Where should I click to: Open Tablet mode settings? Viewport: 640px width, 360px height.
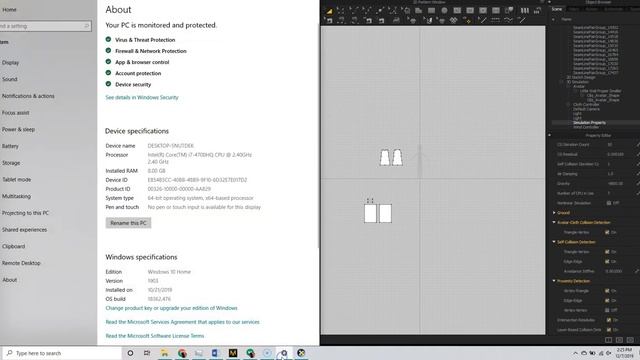16,180
